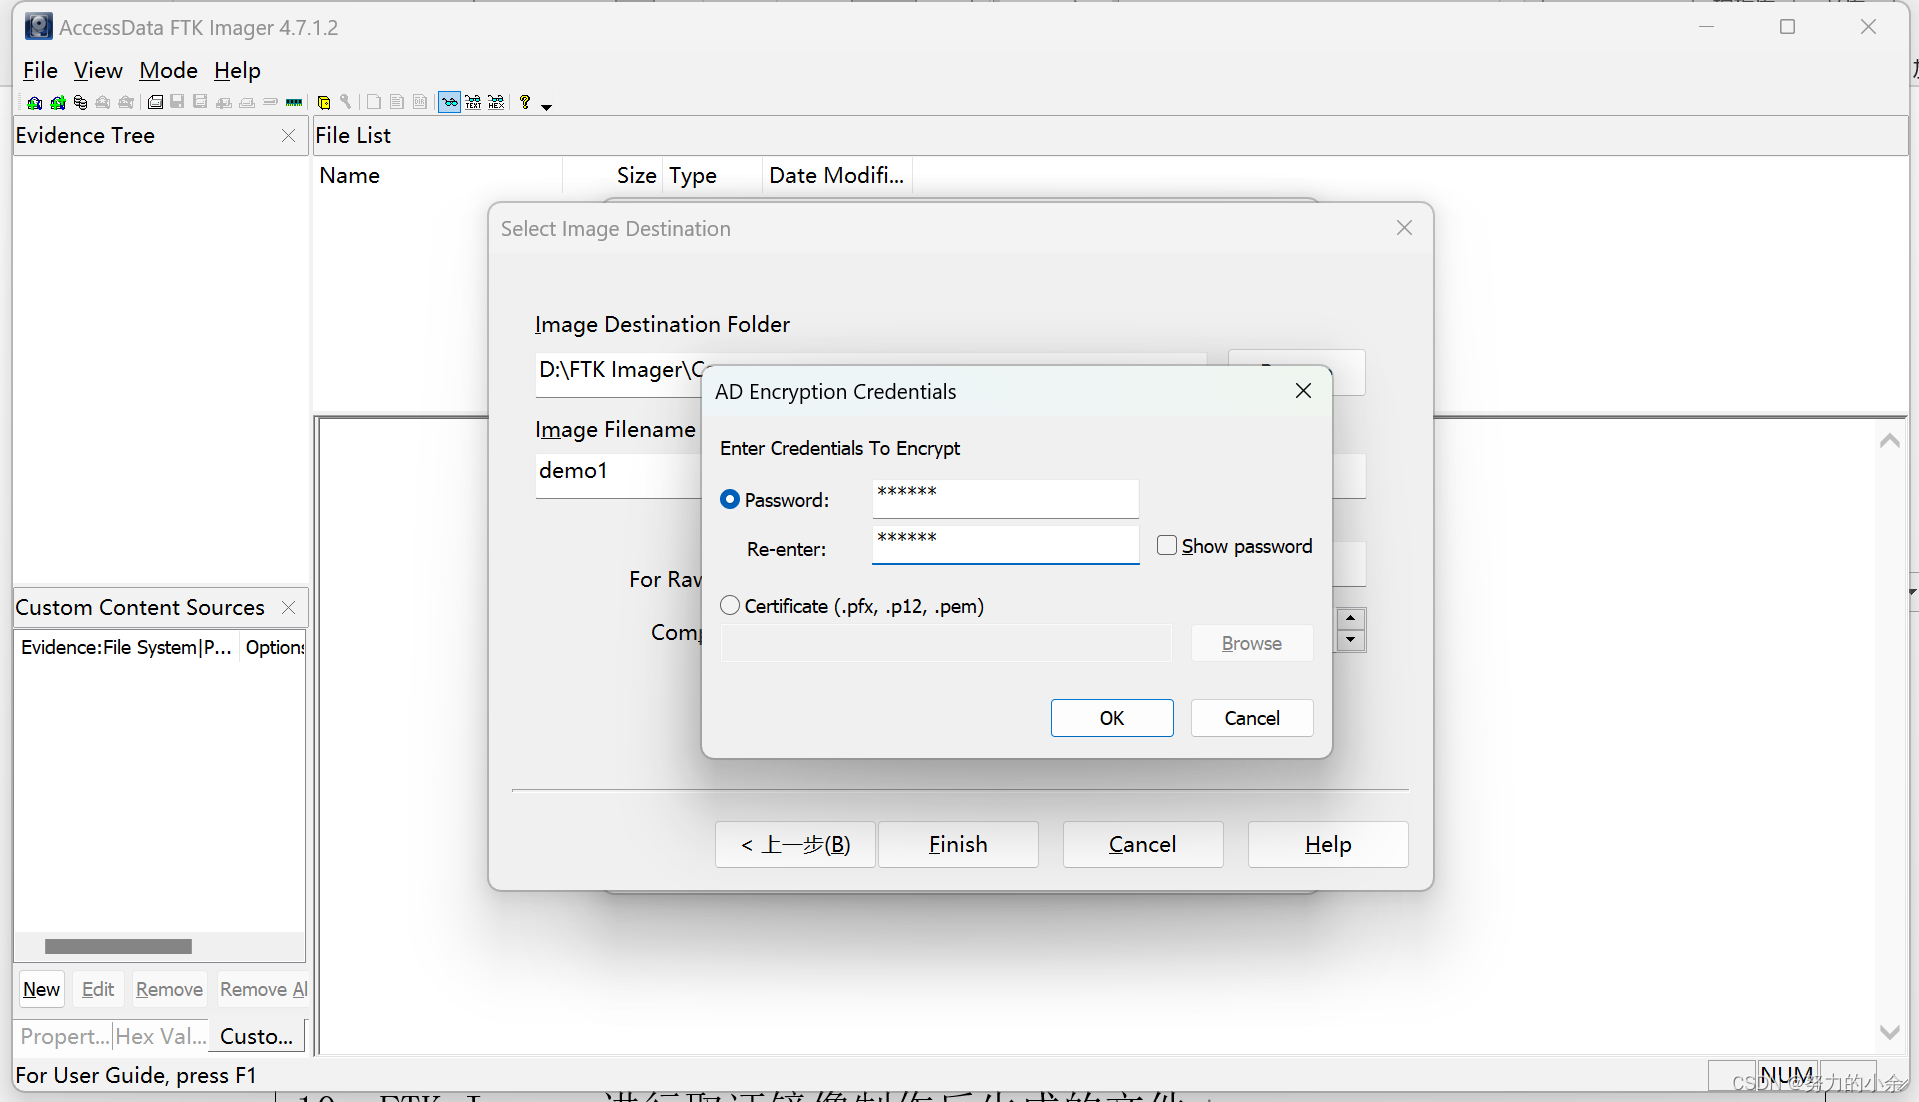The width and height of the screenshot is (1919, 1102).
Task: Click the yellow question mark help icon
Action: click(525, 102)
